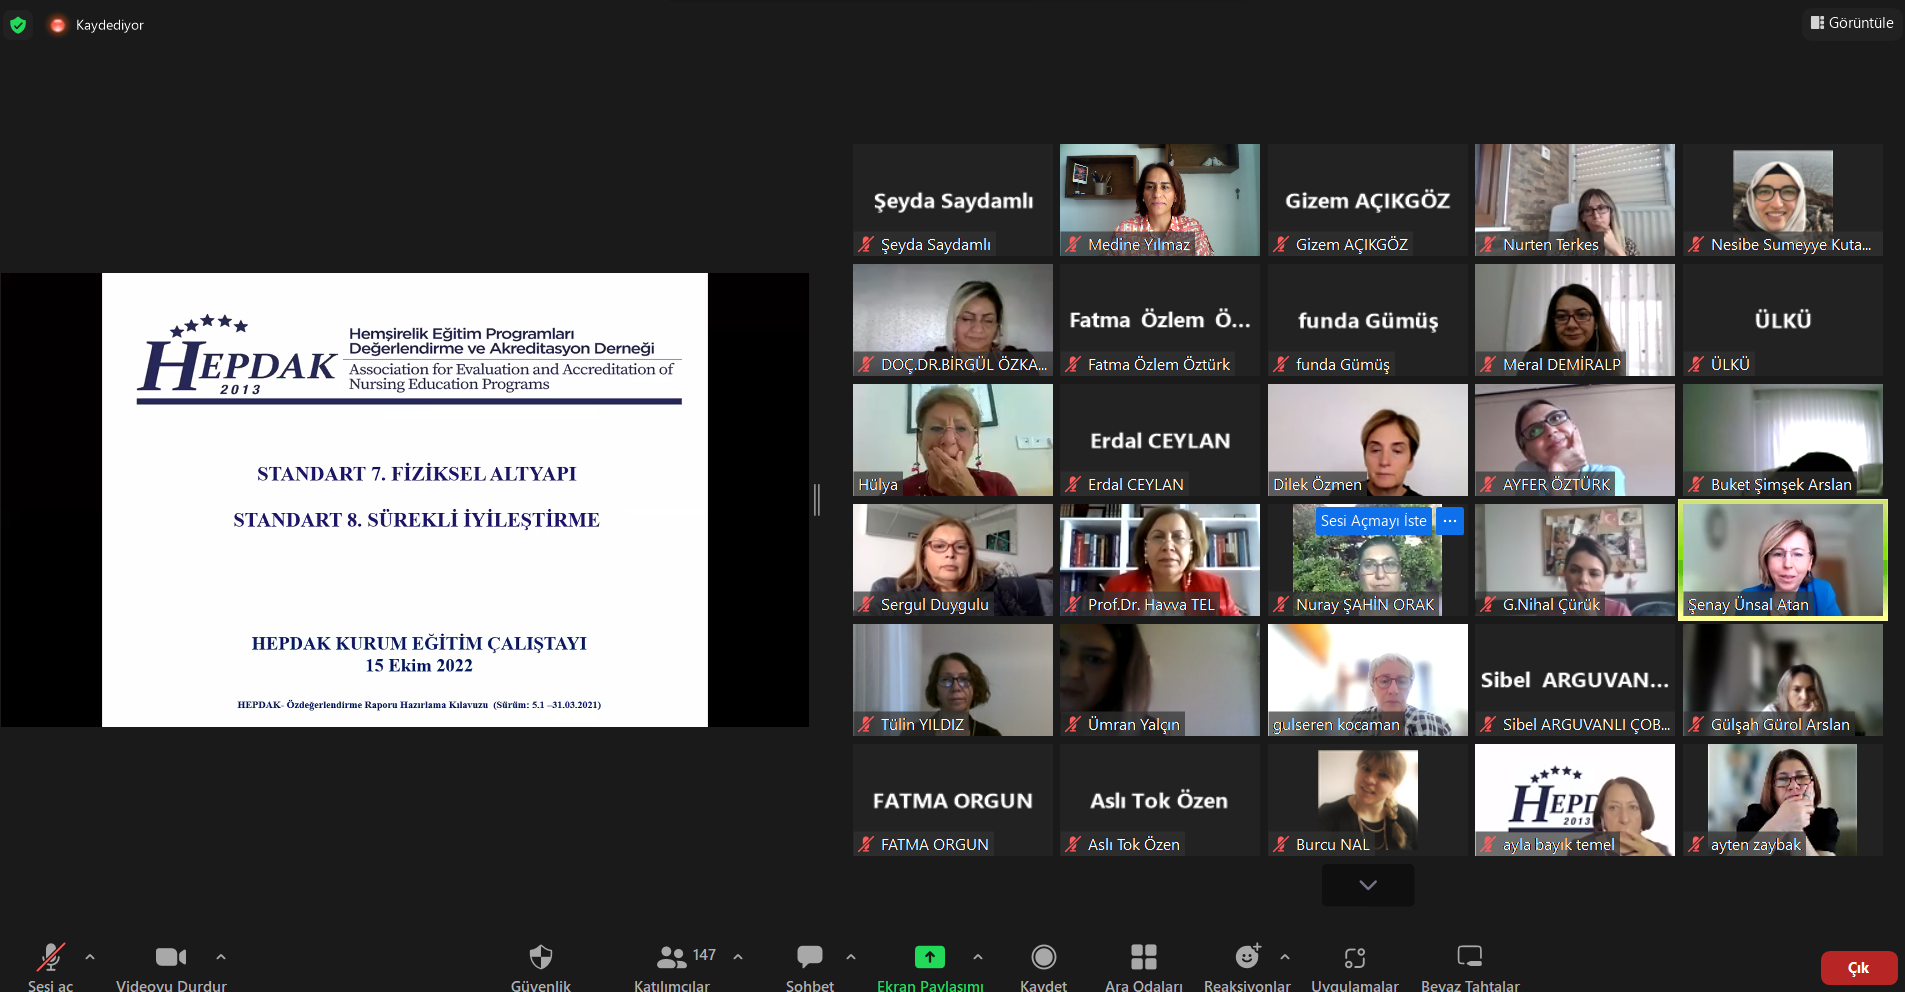Click muted mic icon on Nesibe Sumeyye tile
The image size is (1905, 992).
point(1696,244)
